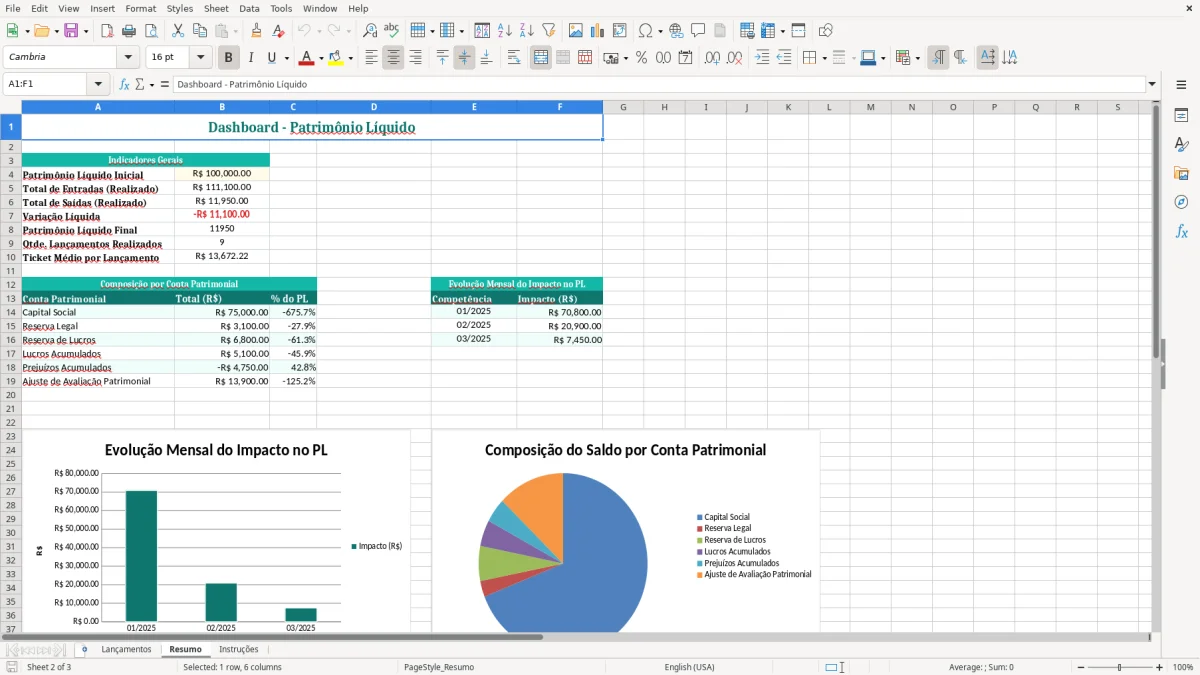The height and width of the screenshot is (675, 1200).
Task: Add a decimal place
Action: tap(712, 58)
